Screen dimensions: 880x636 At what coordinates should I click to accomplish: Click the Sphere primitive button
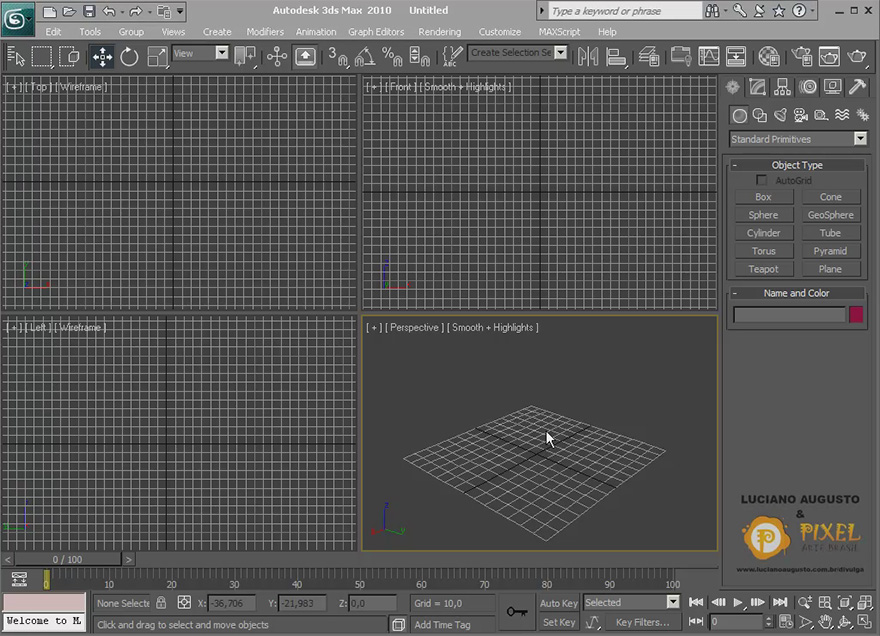tap(763, 215)
